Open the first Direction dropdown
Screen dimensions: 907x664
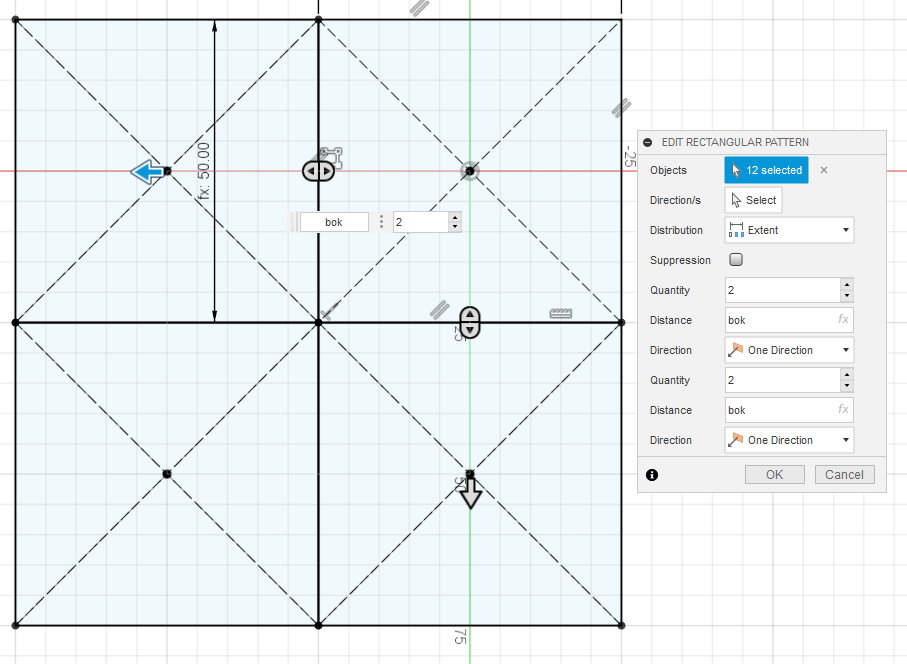click(789, 350)
